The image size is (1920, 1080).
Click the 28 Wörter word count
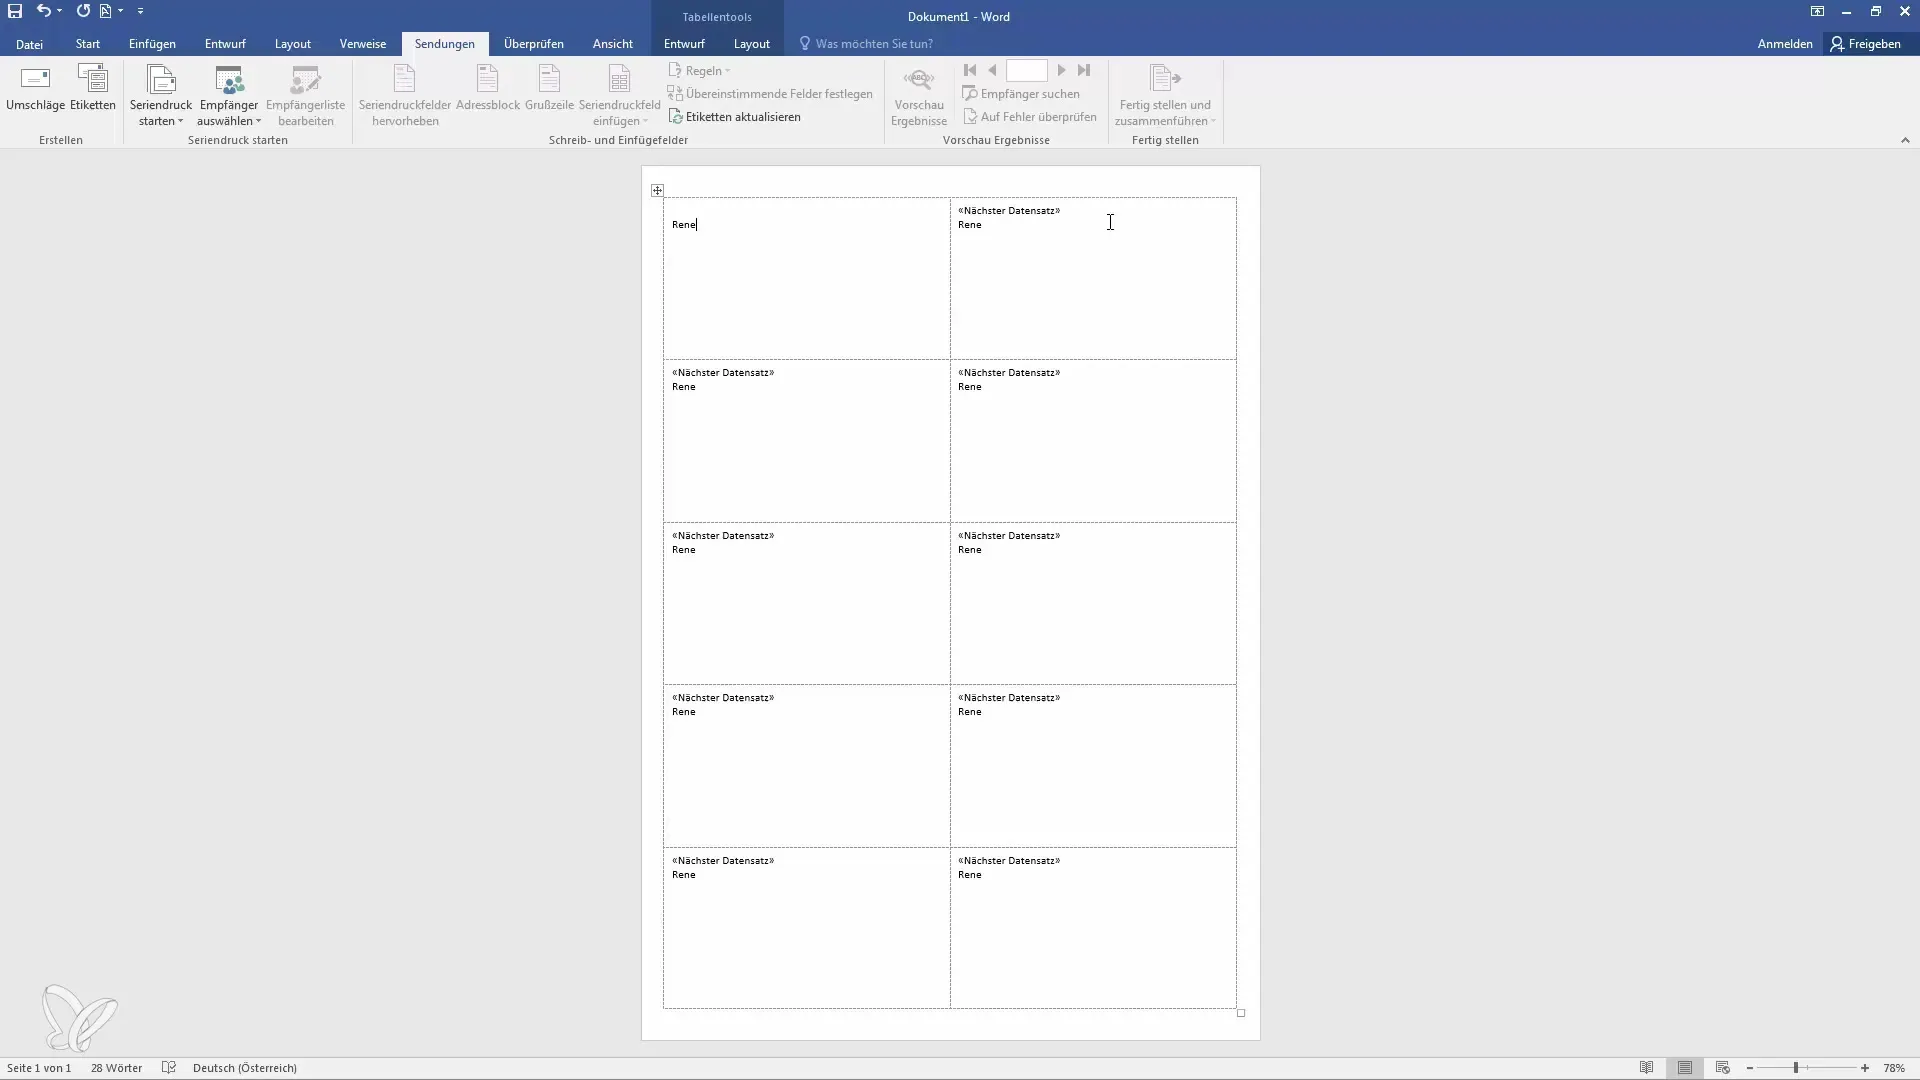click(116, 1068)
